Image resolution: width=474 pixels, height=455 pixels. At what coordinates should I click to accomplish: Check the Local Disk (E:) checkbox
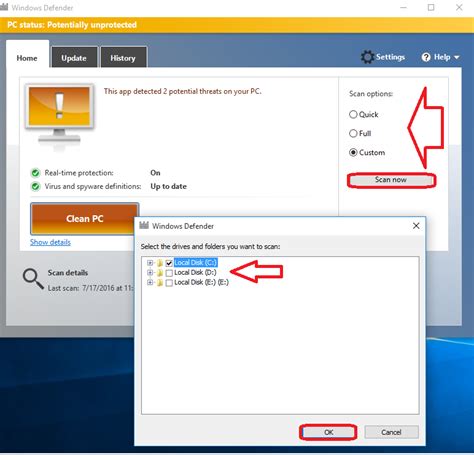(169, 283)
